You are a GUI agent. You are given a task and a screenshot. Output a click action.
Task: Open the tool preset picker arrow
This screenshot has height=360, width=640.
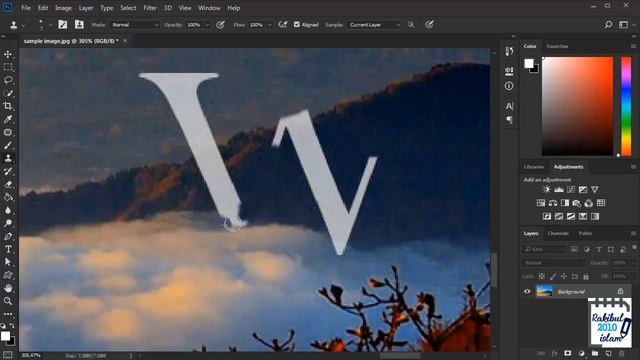coord(23,25)
